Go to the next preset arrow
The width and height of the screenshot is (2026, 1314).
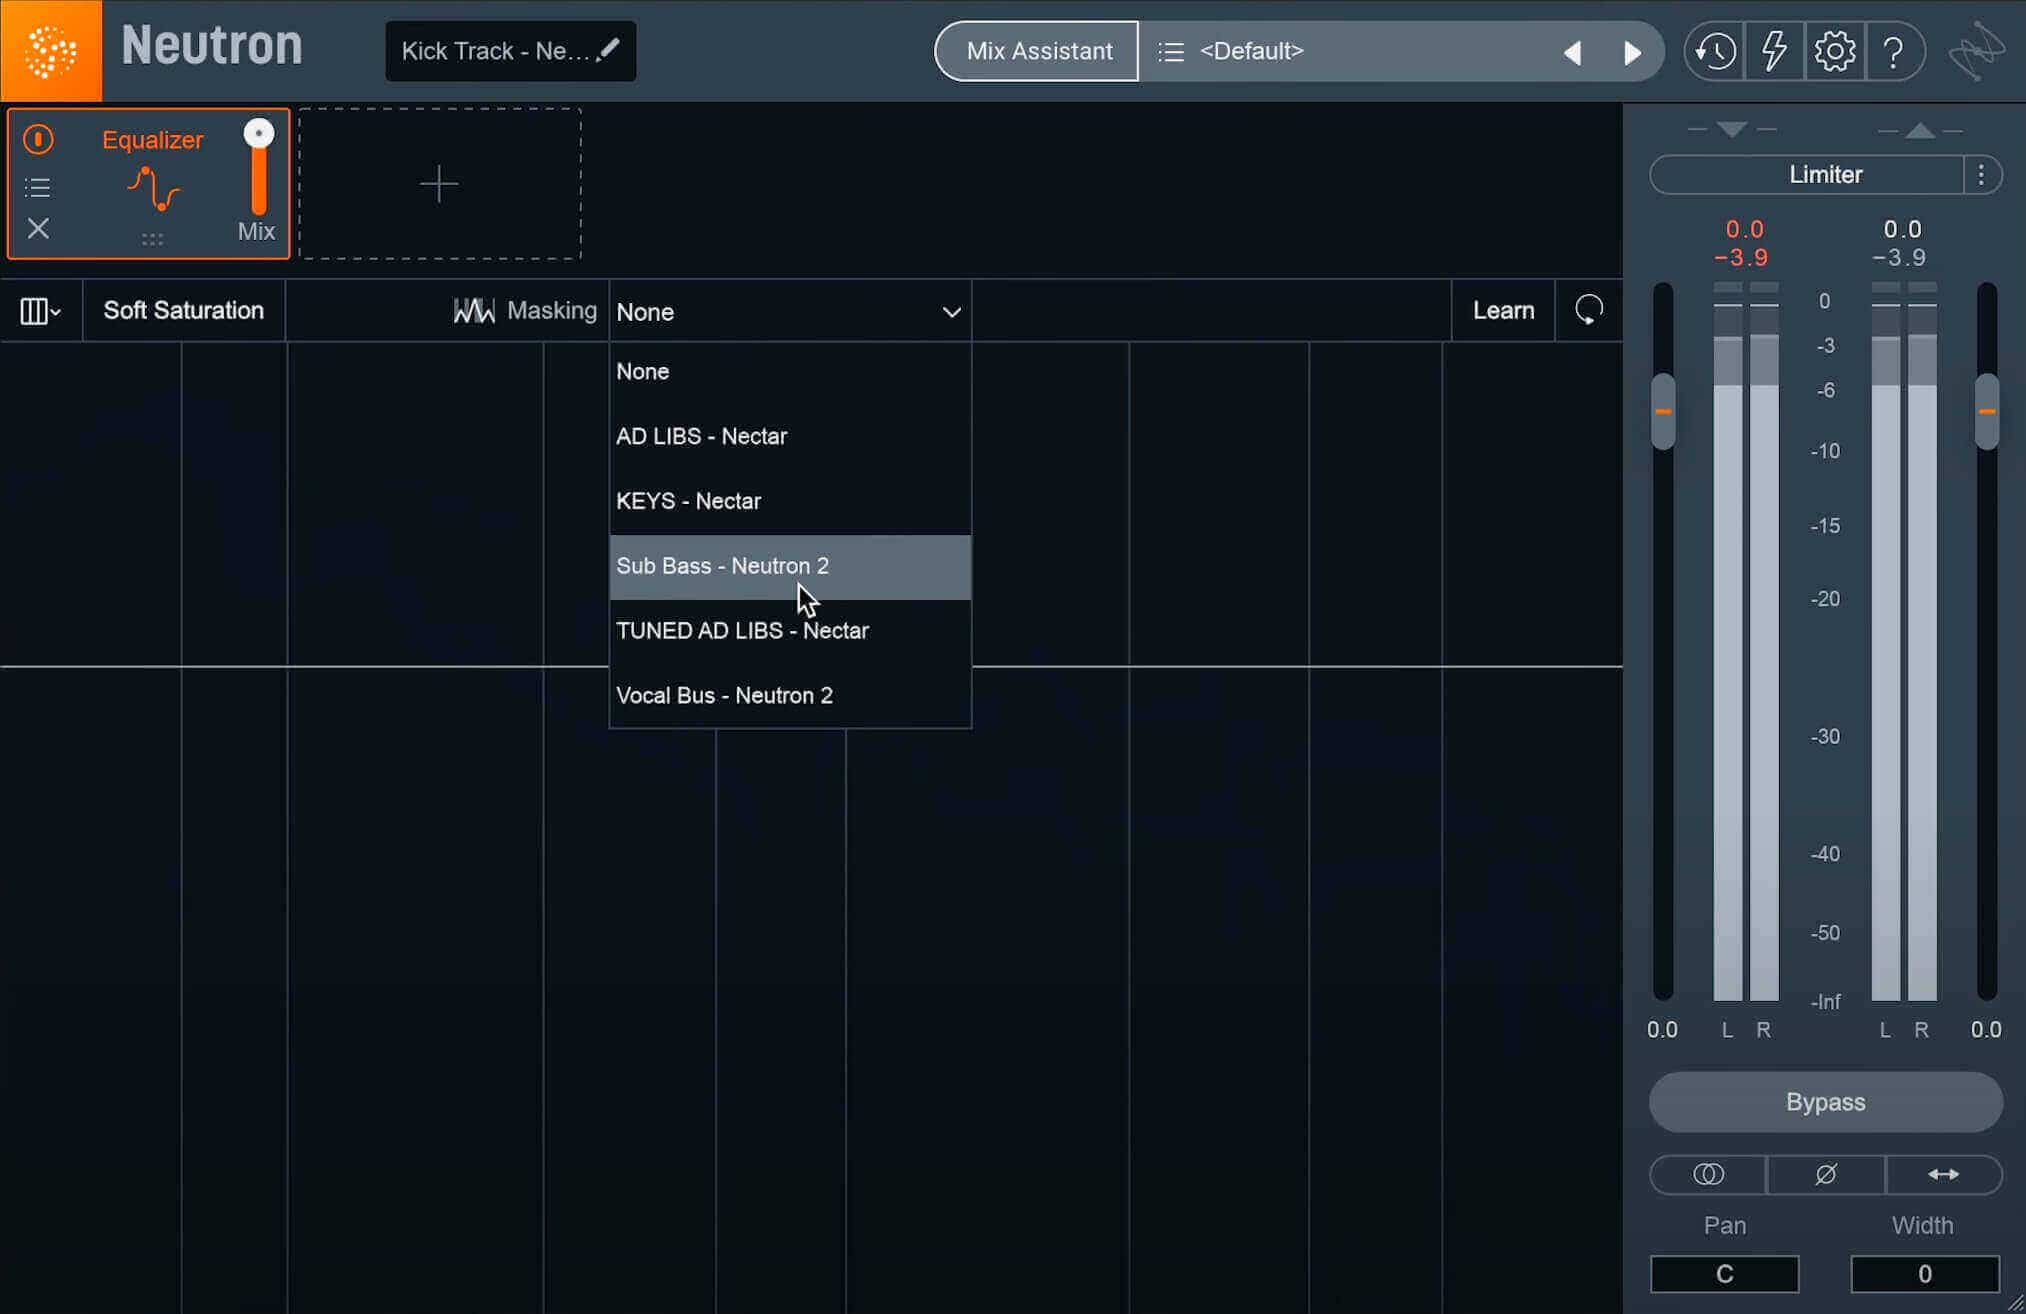click(x=1632, y=52)
